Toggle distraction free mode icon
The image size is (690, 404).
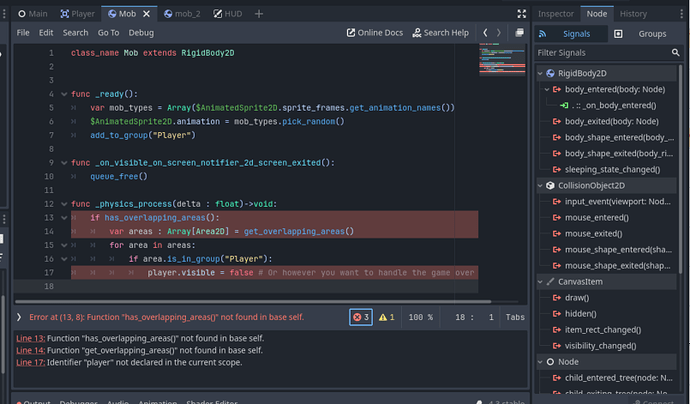point(521,14)
